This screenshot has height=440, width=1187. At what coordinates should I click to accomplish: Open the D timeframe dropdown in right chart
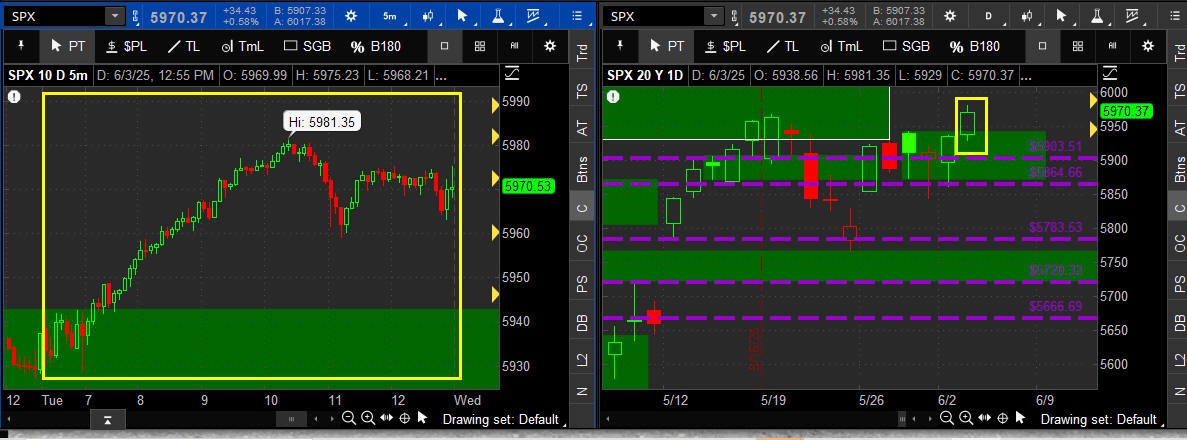pos(989,16)
